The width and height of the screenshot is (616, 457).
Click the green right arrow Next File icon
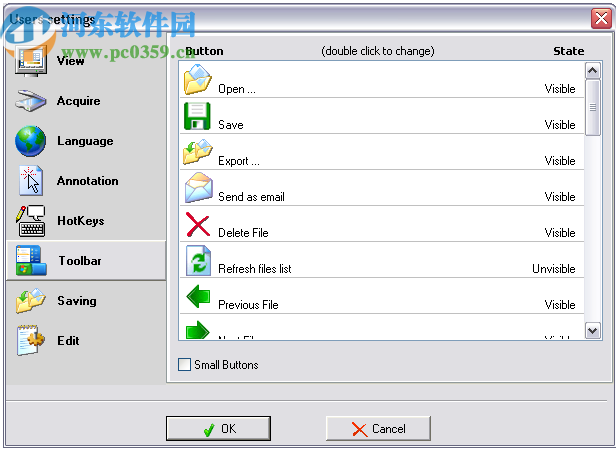[198, 330]
